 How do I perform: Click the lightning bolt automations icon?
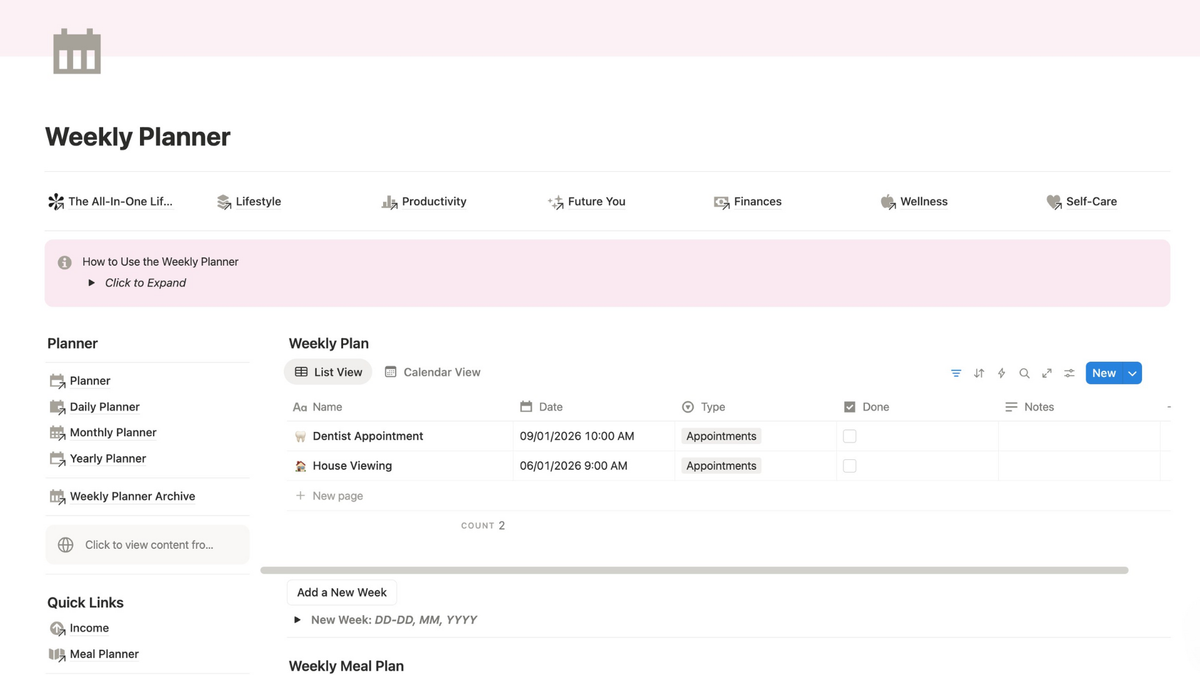(1001, 373)
